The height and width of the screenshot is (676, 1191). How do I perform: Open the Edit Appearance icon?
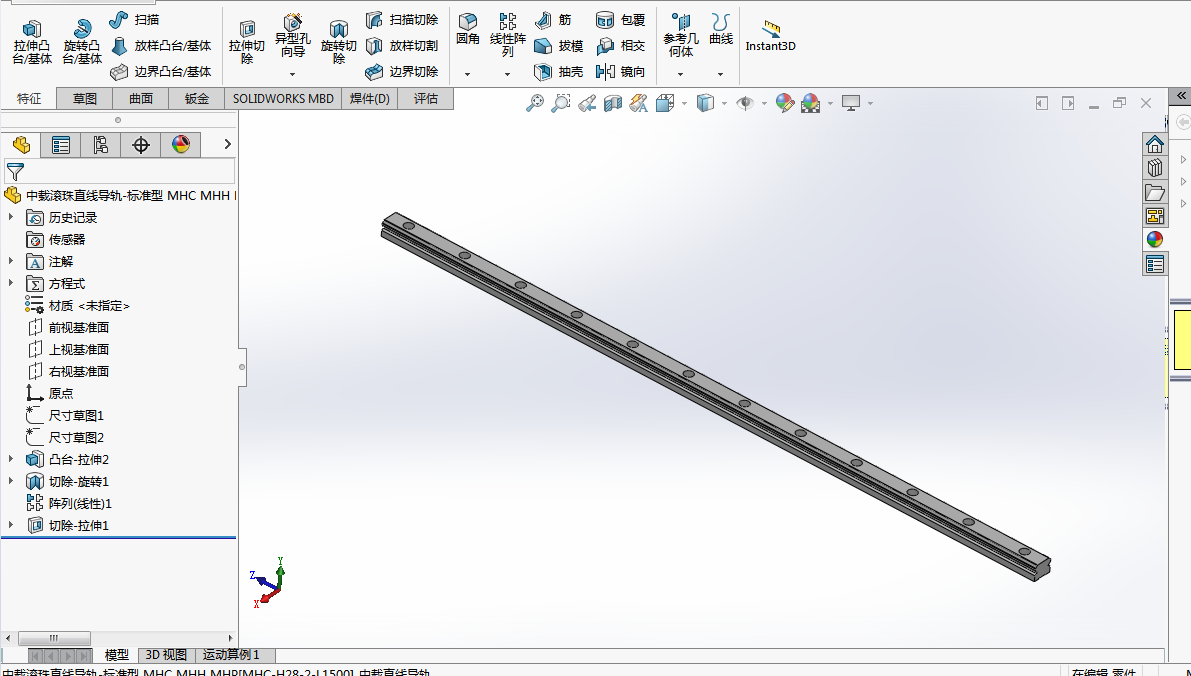point(785,103)
